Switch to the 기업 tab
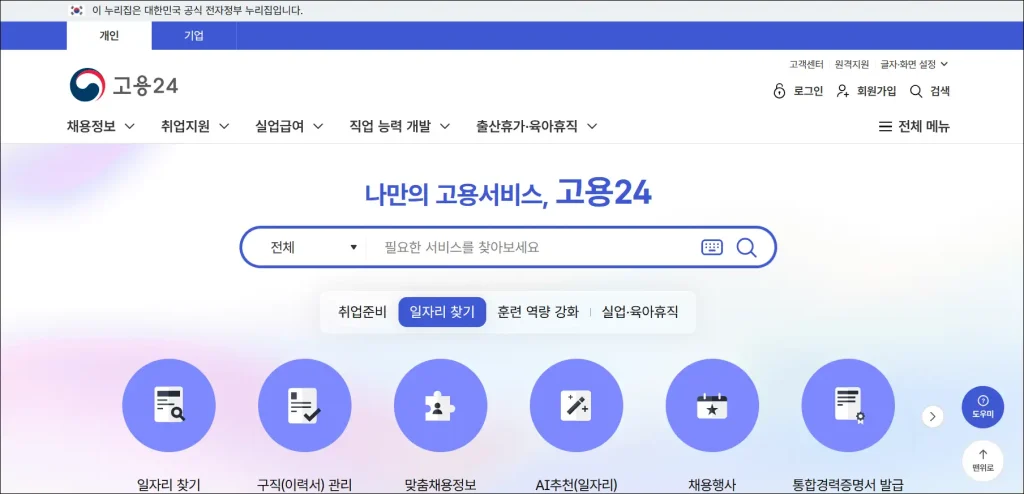This screenshot has width=1024, height=494. [x=194, y=36]
